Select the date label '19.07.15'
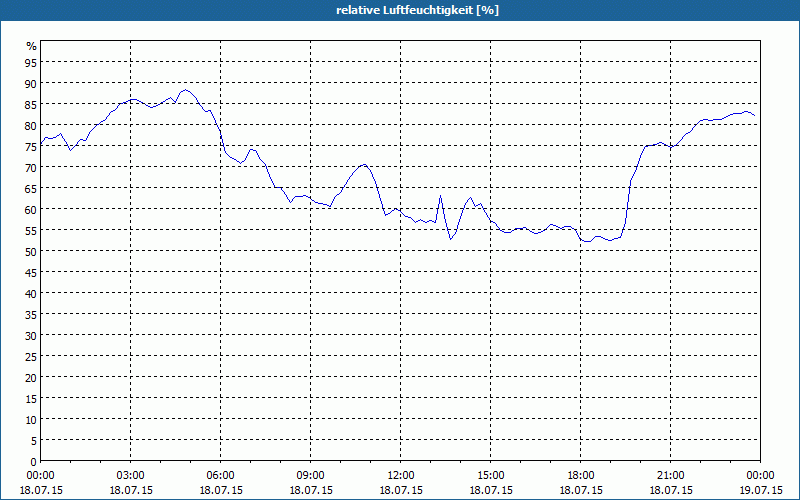 point(760,490)
